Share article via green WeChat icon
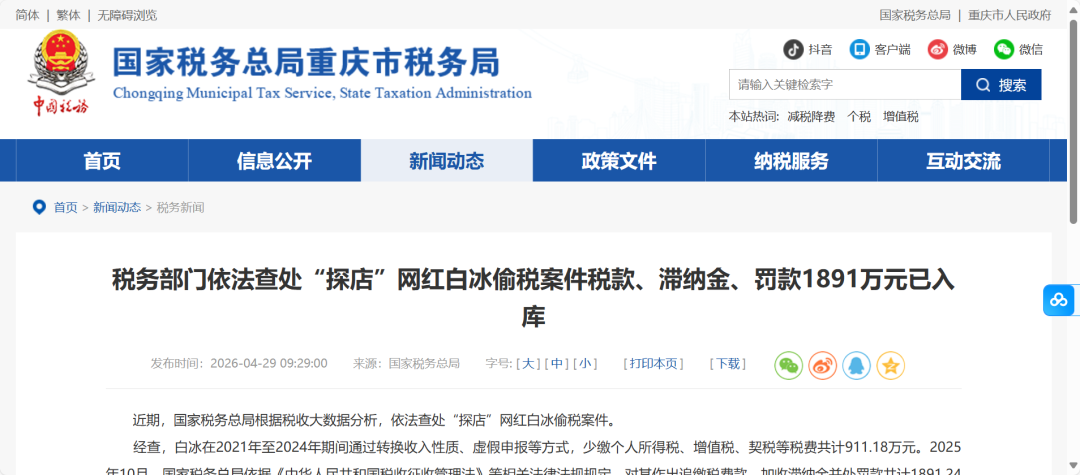 point(789,366)
